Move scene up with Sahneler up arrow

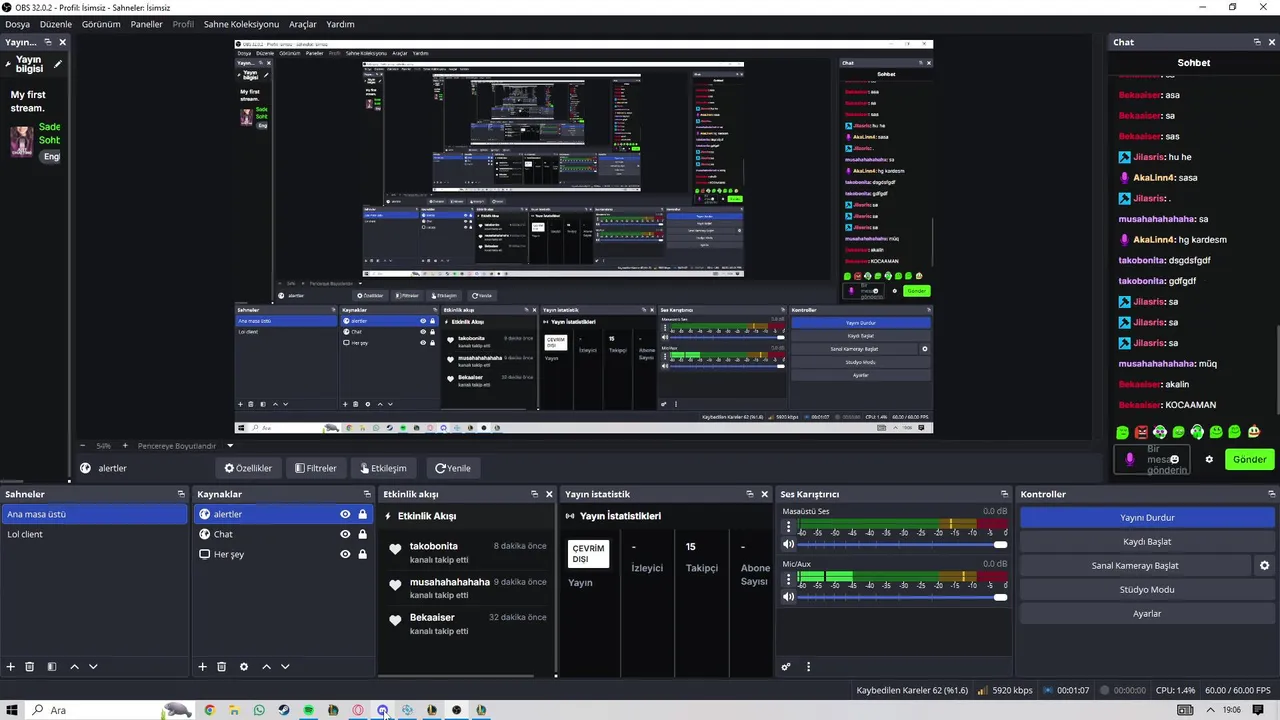click(x=74, y=667)
